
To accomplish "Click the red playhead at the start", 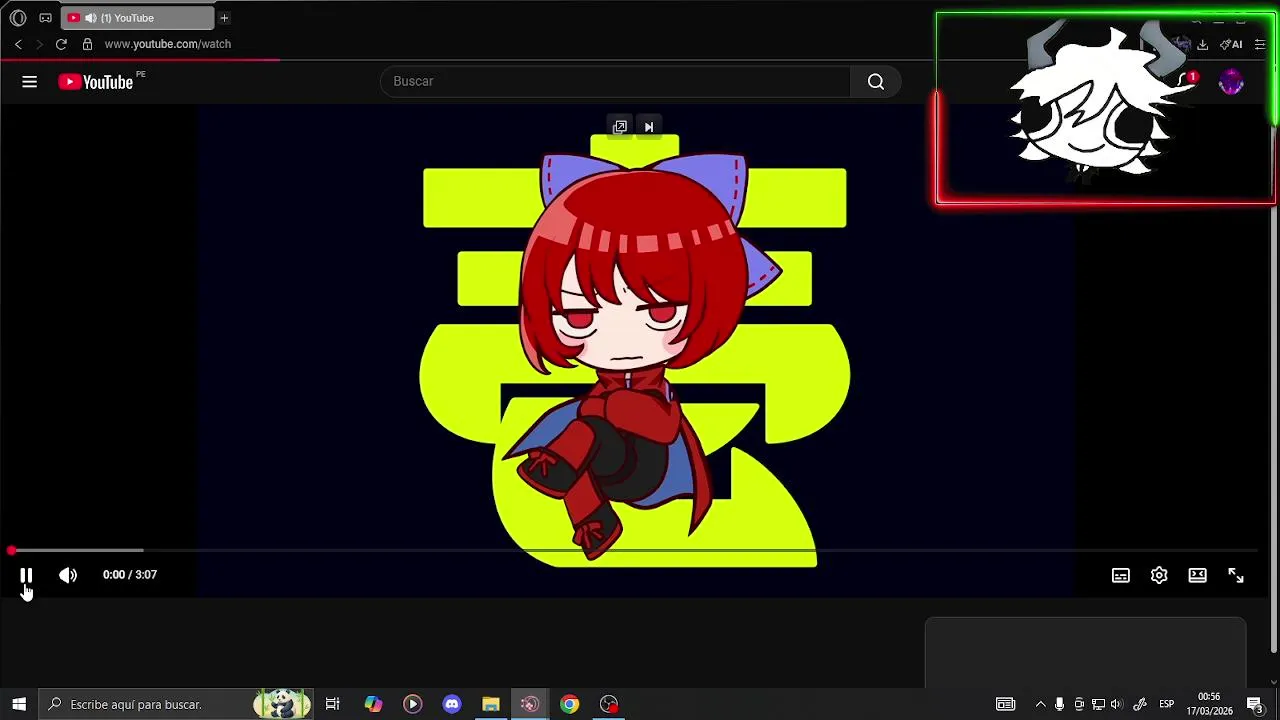I will click(11, 551).
